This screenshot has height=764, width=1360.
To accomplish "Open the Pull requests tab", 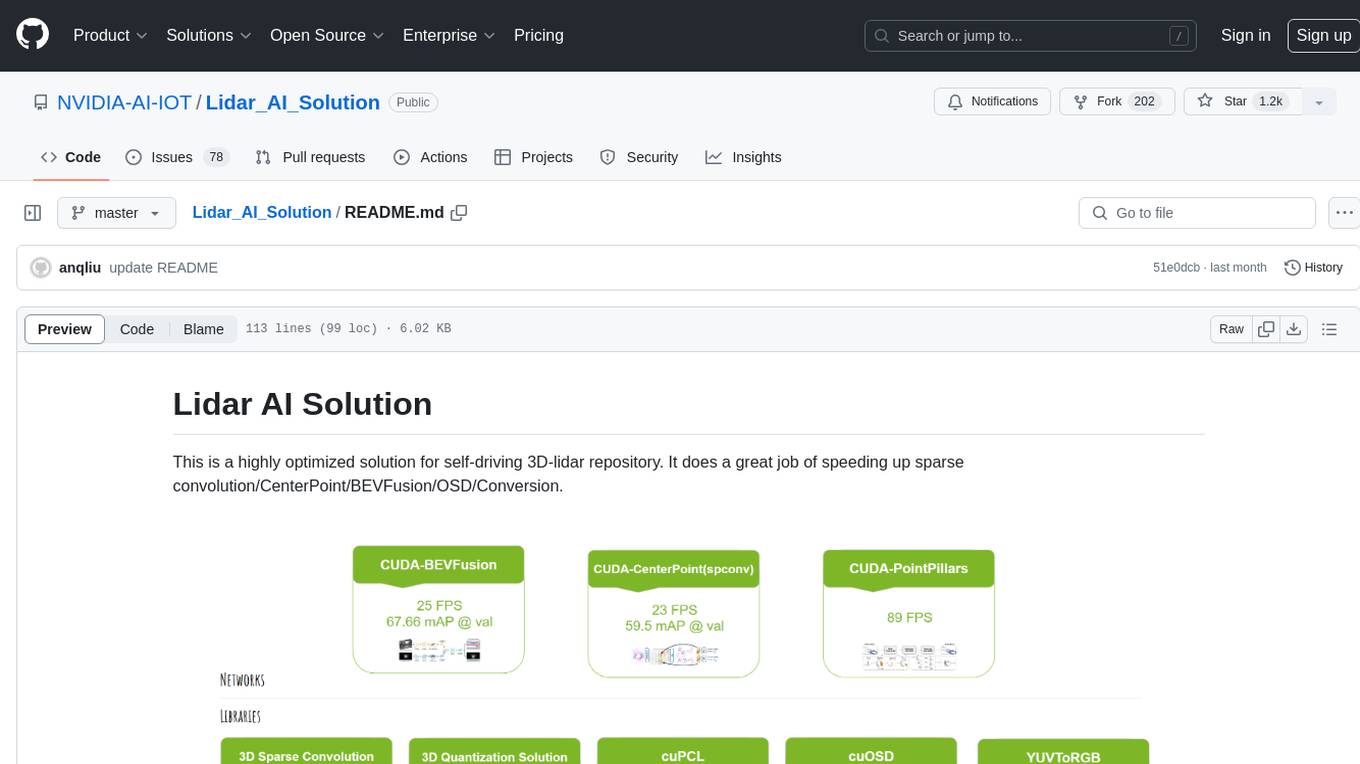I will 310,157.
